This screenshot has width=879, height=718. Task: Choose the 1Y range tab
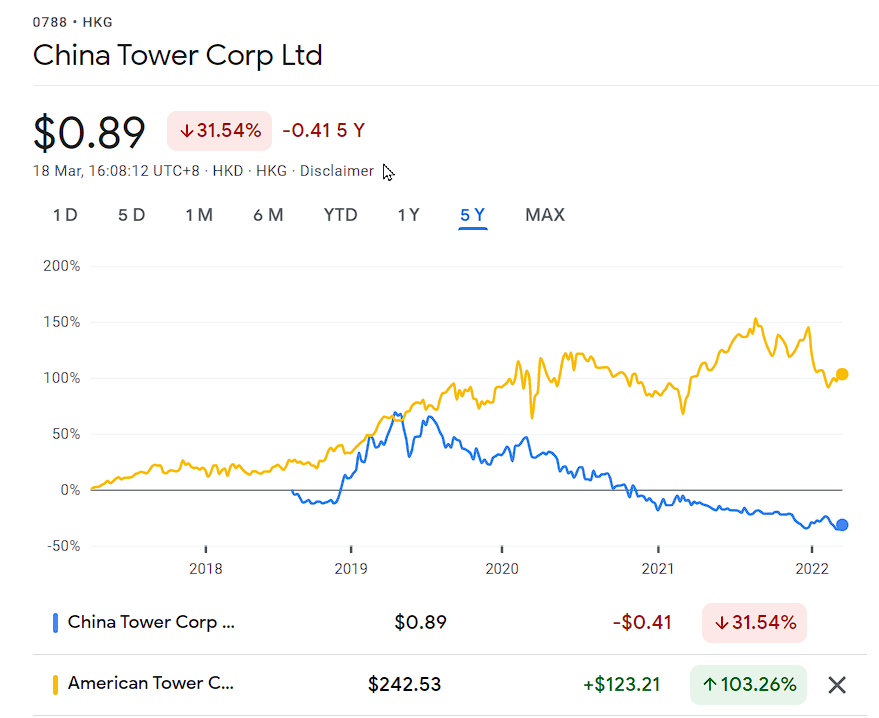[408, 215]
